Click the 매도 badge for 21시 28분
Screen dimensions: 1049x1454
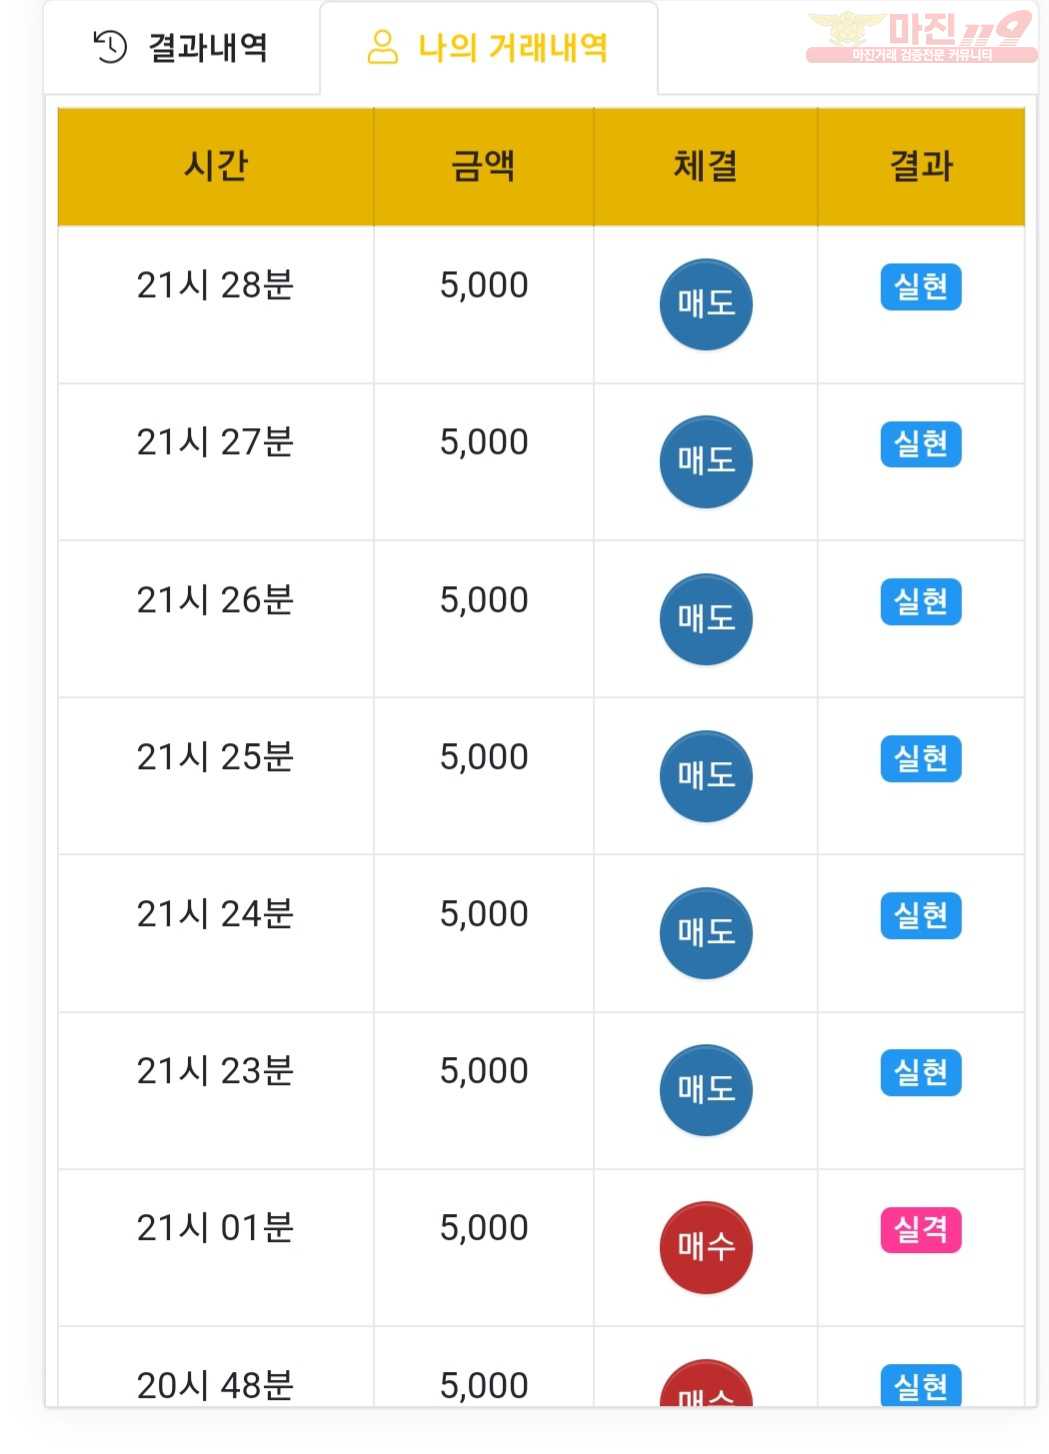tap(706, 304)
